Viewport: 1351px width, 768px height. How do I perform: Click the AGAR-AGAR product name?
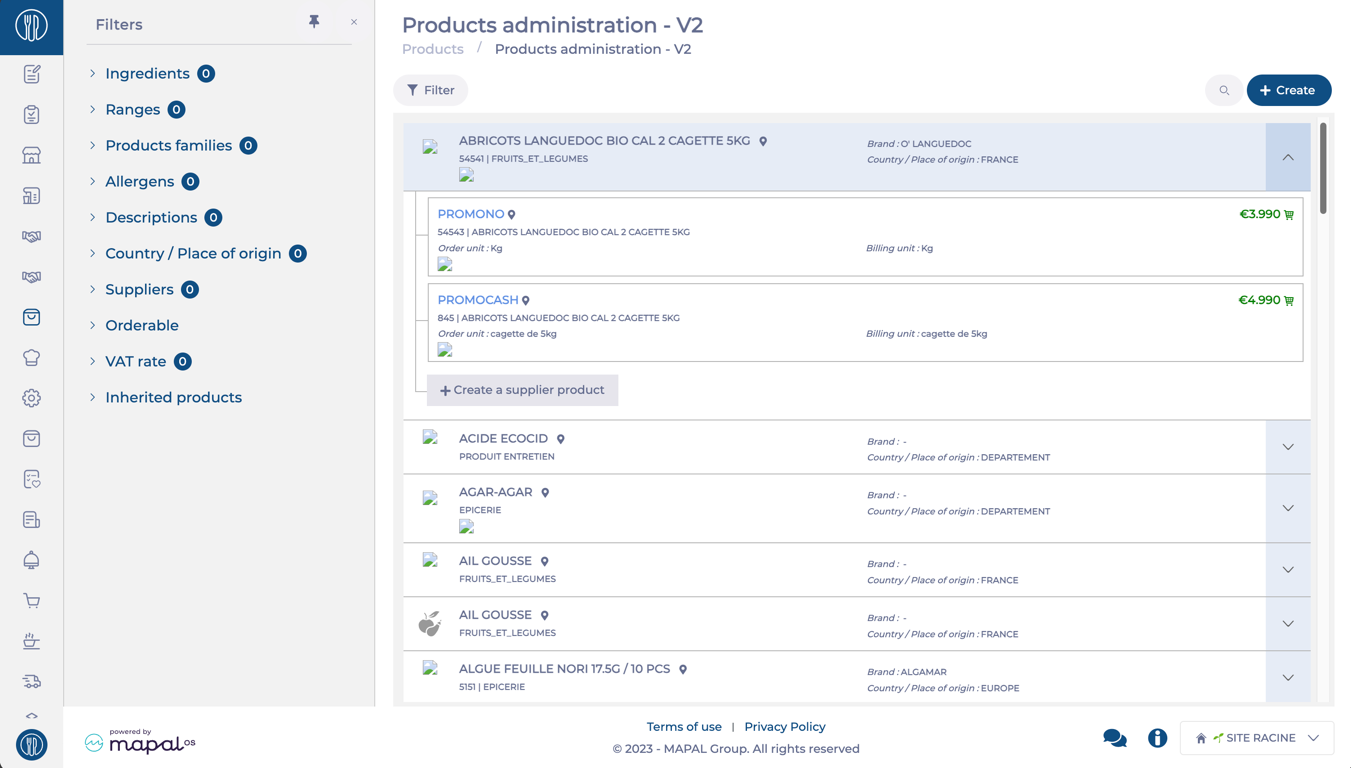[496, 492]
